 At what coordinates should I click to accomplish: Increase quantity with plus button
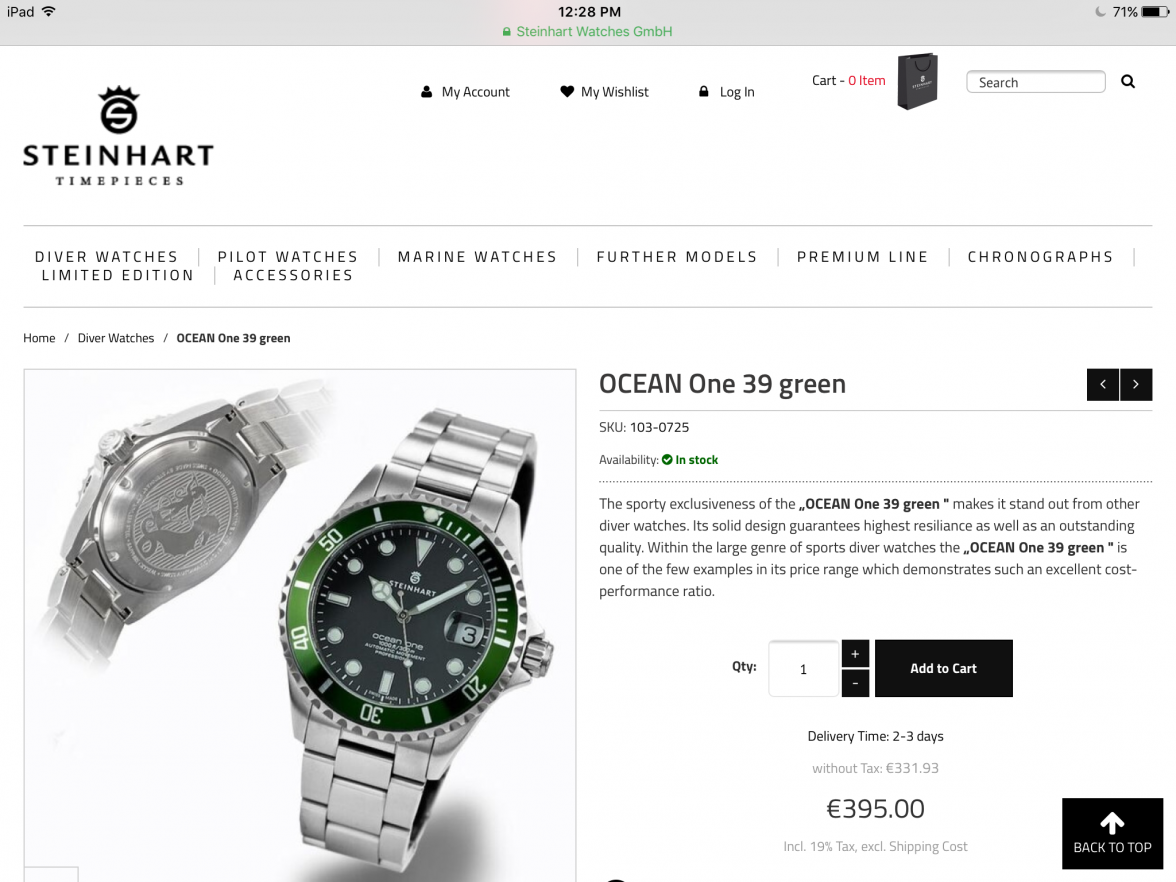(x=855, y=653)
